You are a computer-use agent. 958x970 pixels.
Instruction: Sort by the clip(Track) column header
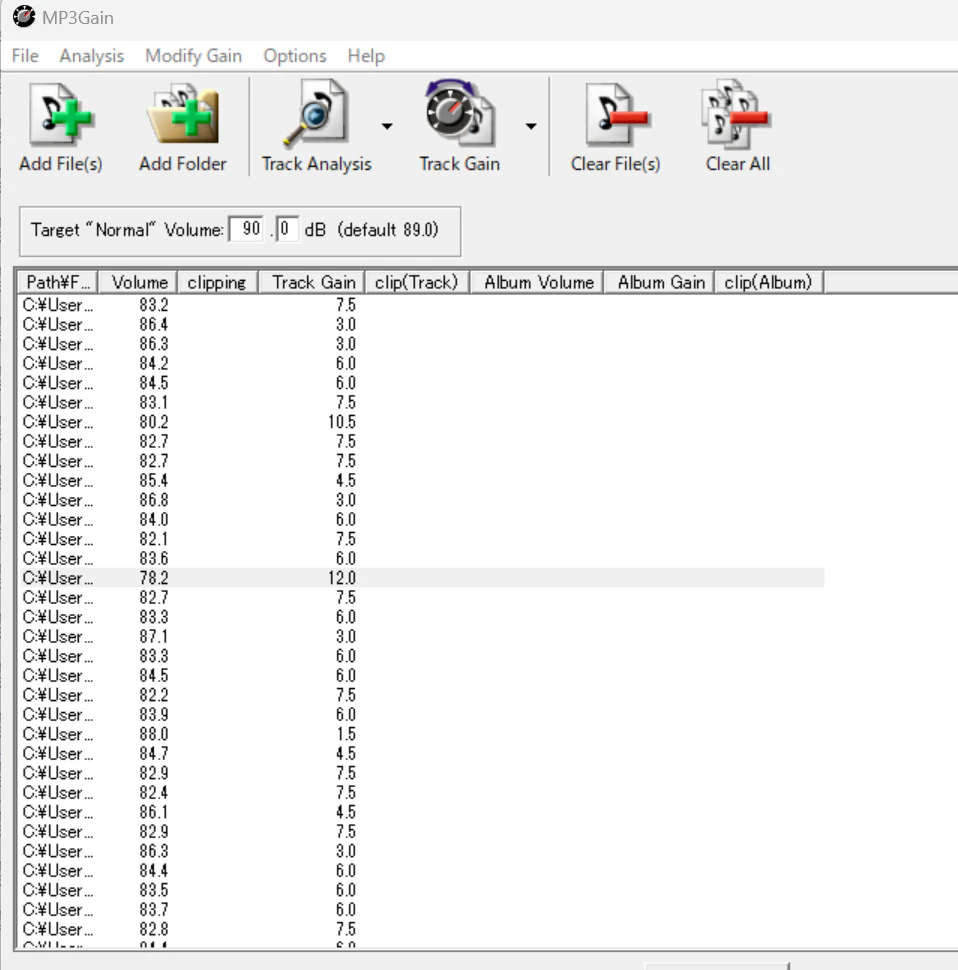[417, 282]
